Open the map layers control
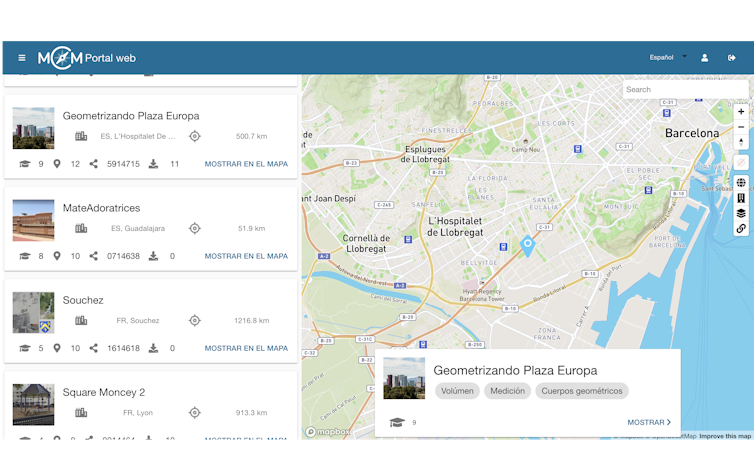Image resolution: width=754 pixels, height=471 pixels. [x=741, y=213]
